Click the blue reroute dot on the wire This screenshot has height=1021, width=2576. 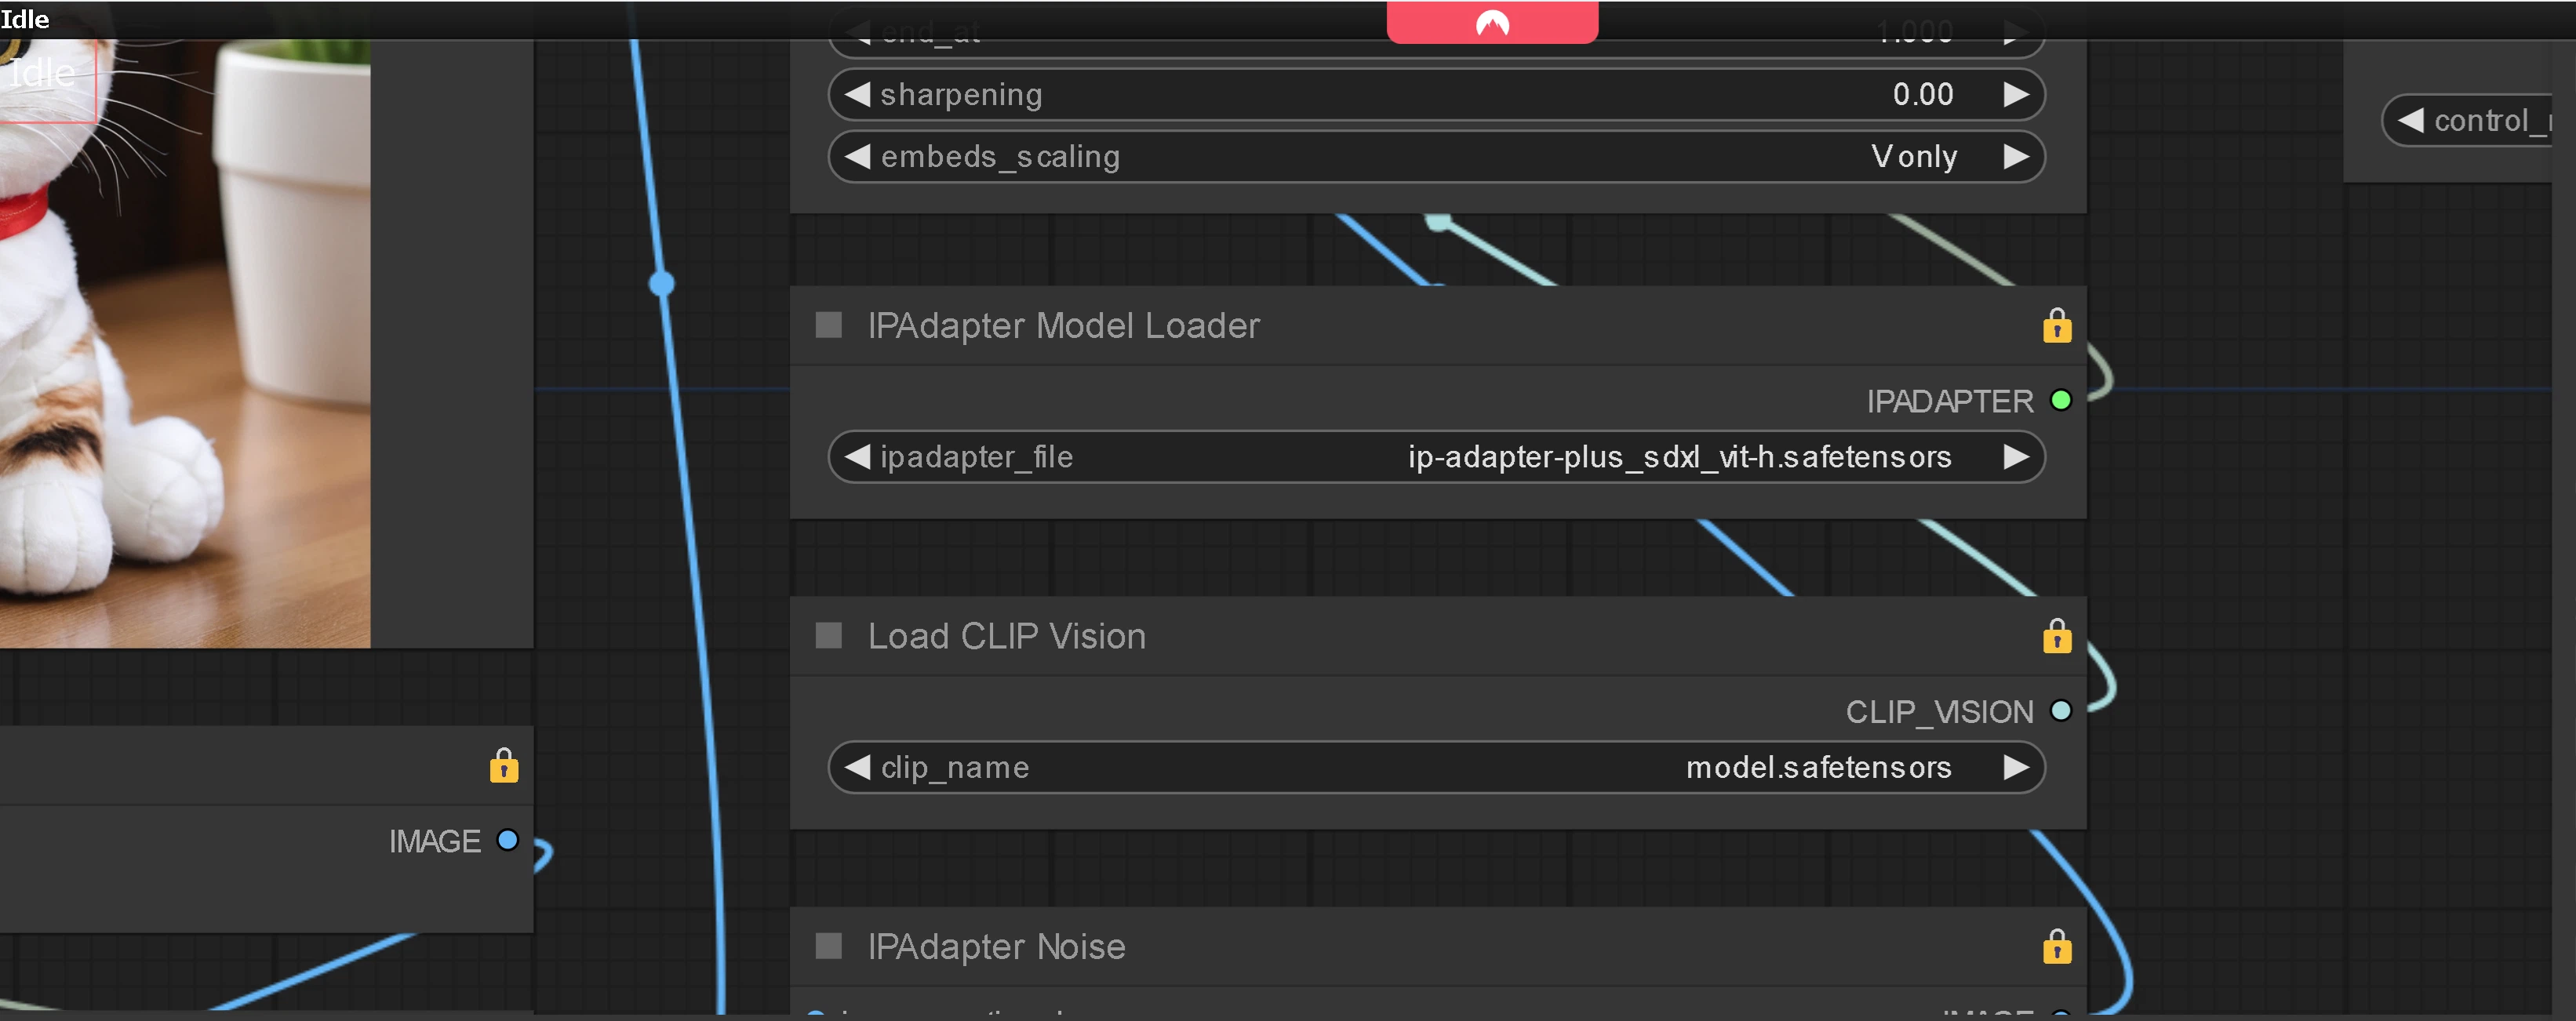click(x=661, y=284)
